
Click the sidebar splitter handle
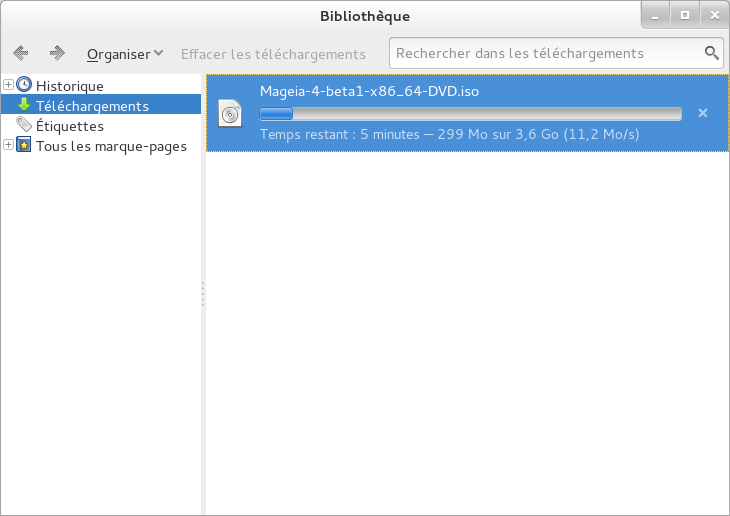click(203, 294)
